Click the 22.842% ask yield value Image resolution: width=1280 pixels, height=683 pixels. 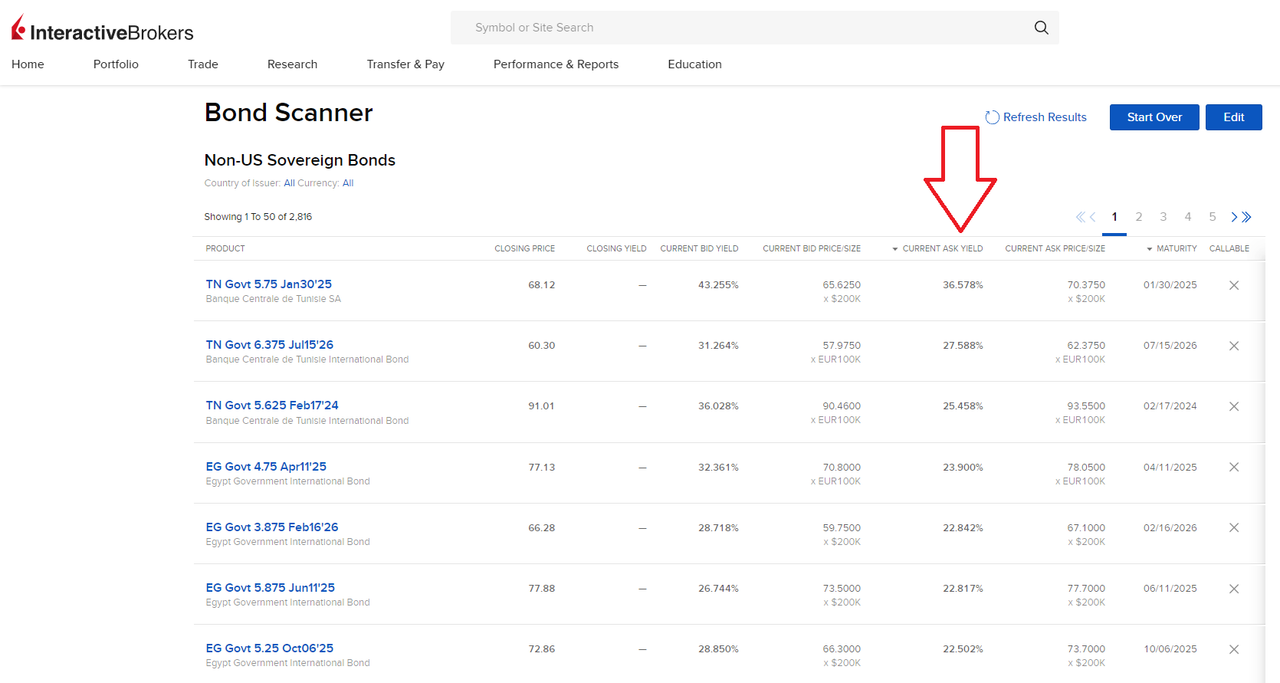pyautogui.click(x=963, y=528)
